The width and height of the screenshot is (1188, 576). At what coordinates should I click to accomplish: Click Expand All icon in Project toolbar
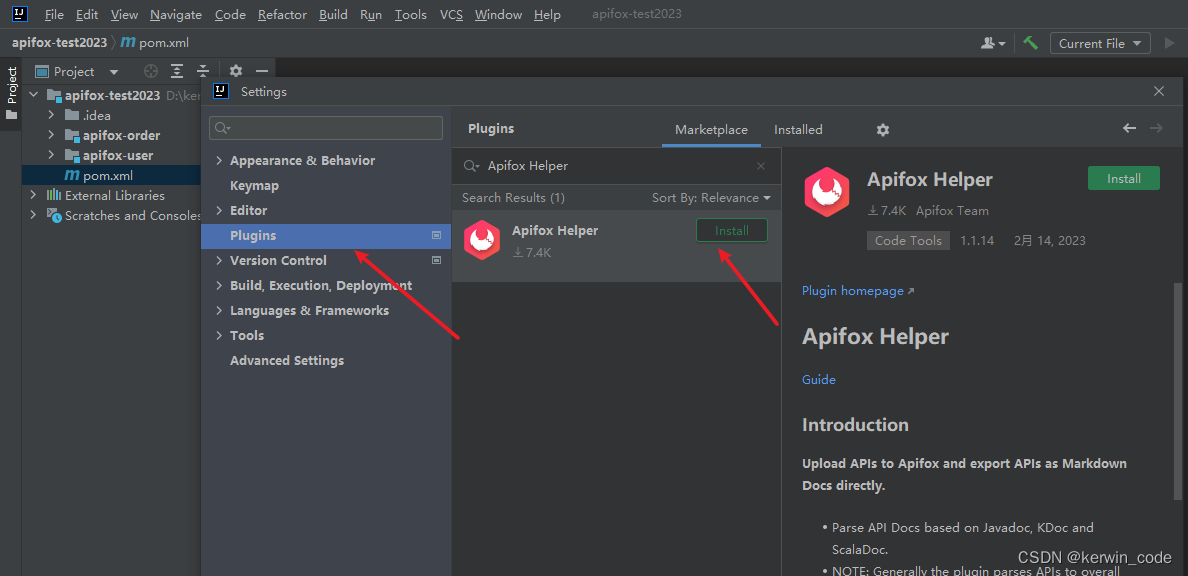(177, 71)
